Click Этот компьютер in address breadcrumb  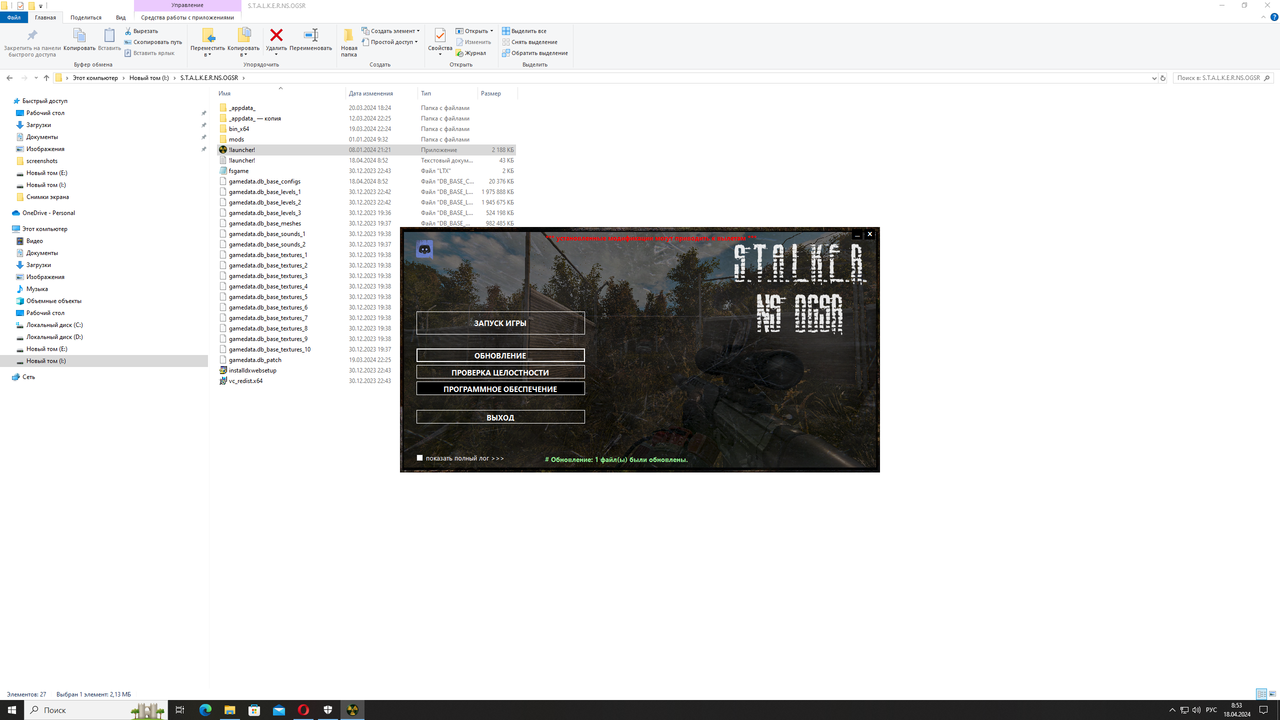(95, 78)
